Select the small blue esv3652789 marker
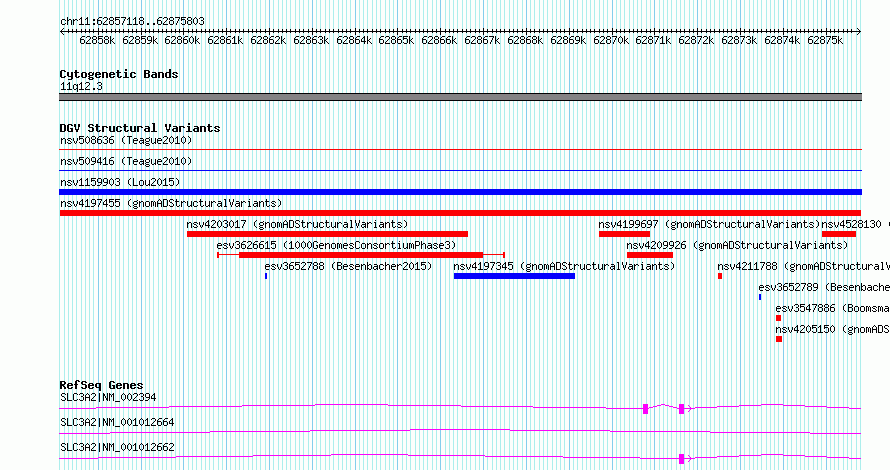 [760, 297]
